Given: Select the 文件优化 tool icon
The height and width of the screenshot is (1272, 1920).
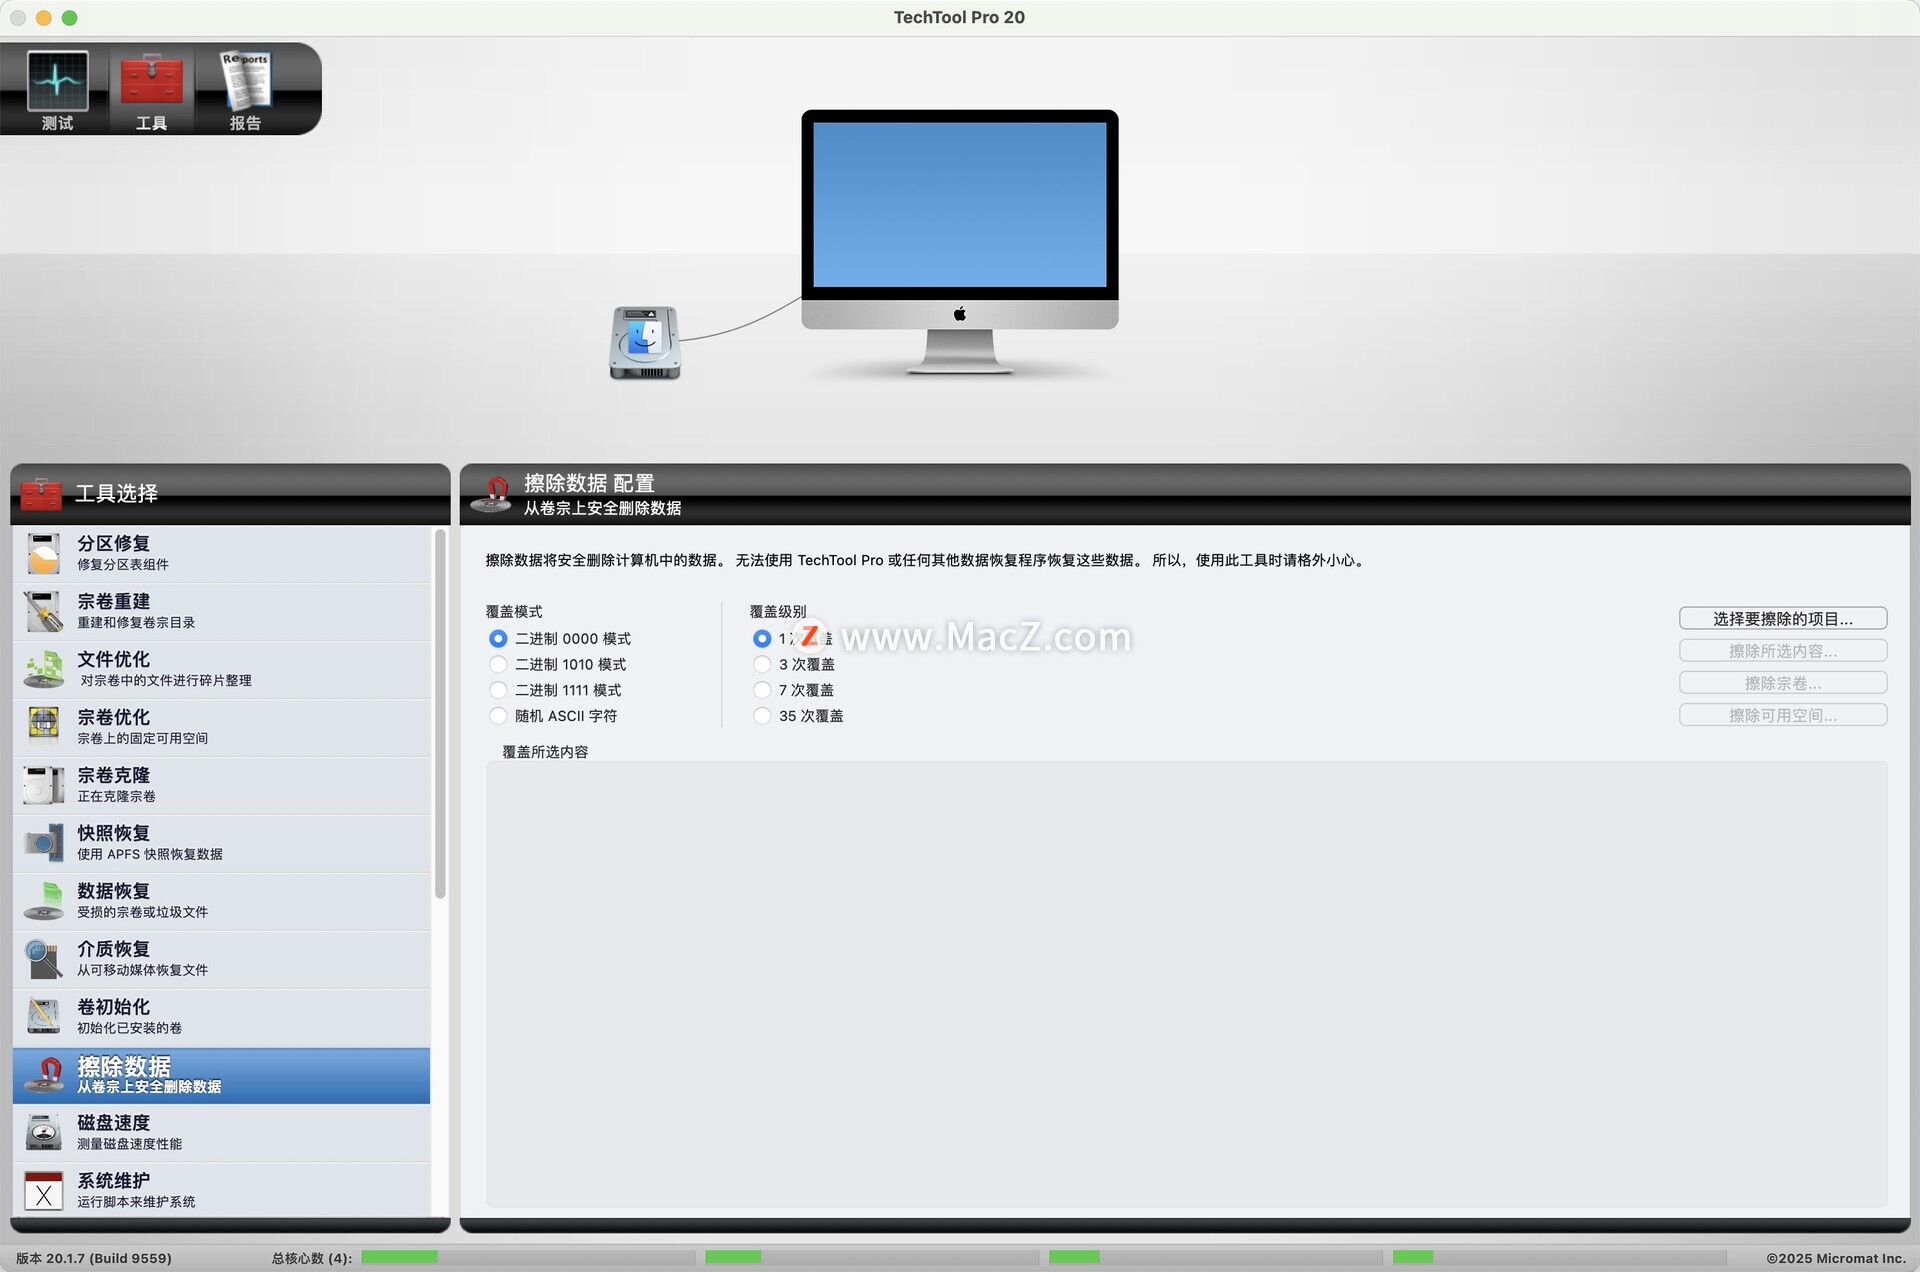Looking at the screenshot, I should click(43, 669).
